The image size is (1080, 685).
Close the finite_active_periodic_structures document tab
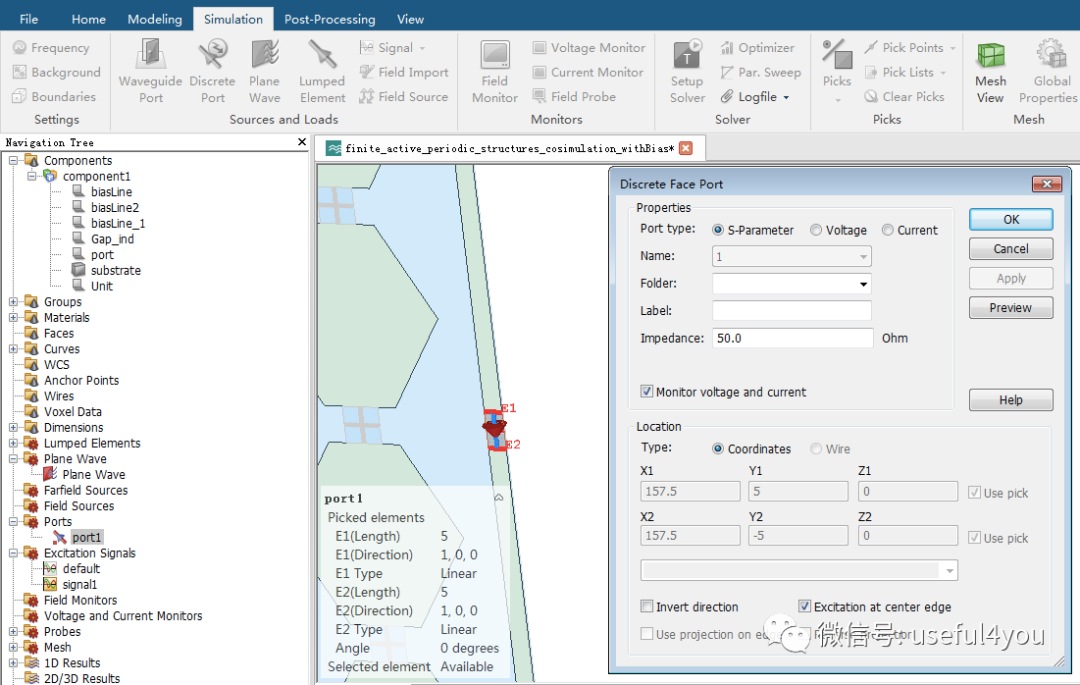click(x=685, y=148)
